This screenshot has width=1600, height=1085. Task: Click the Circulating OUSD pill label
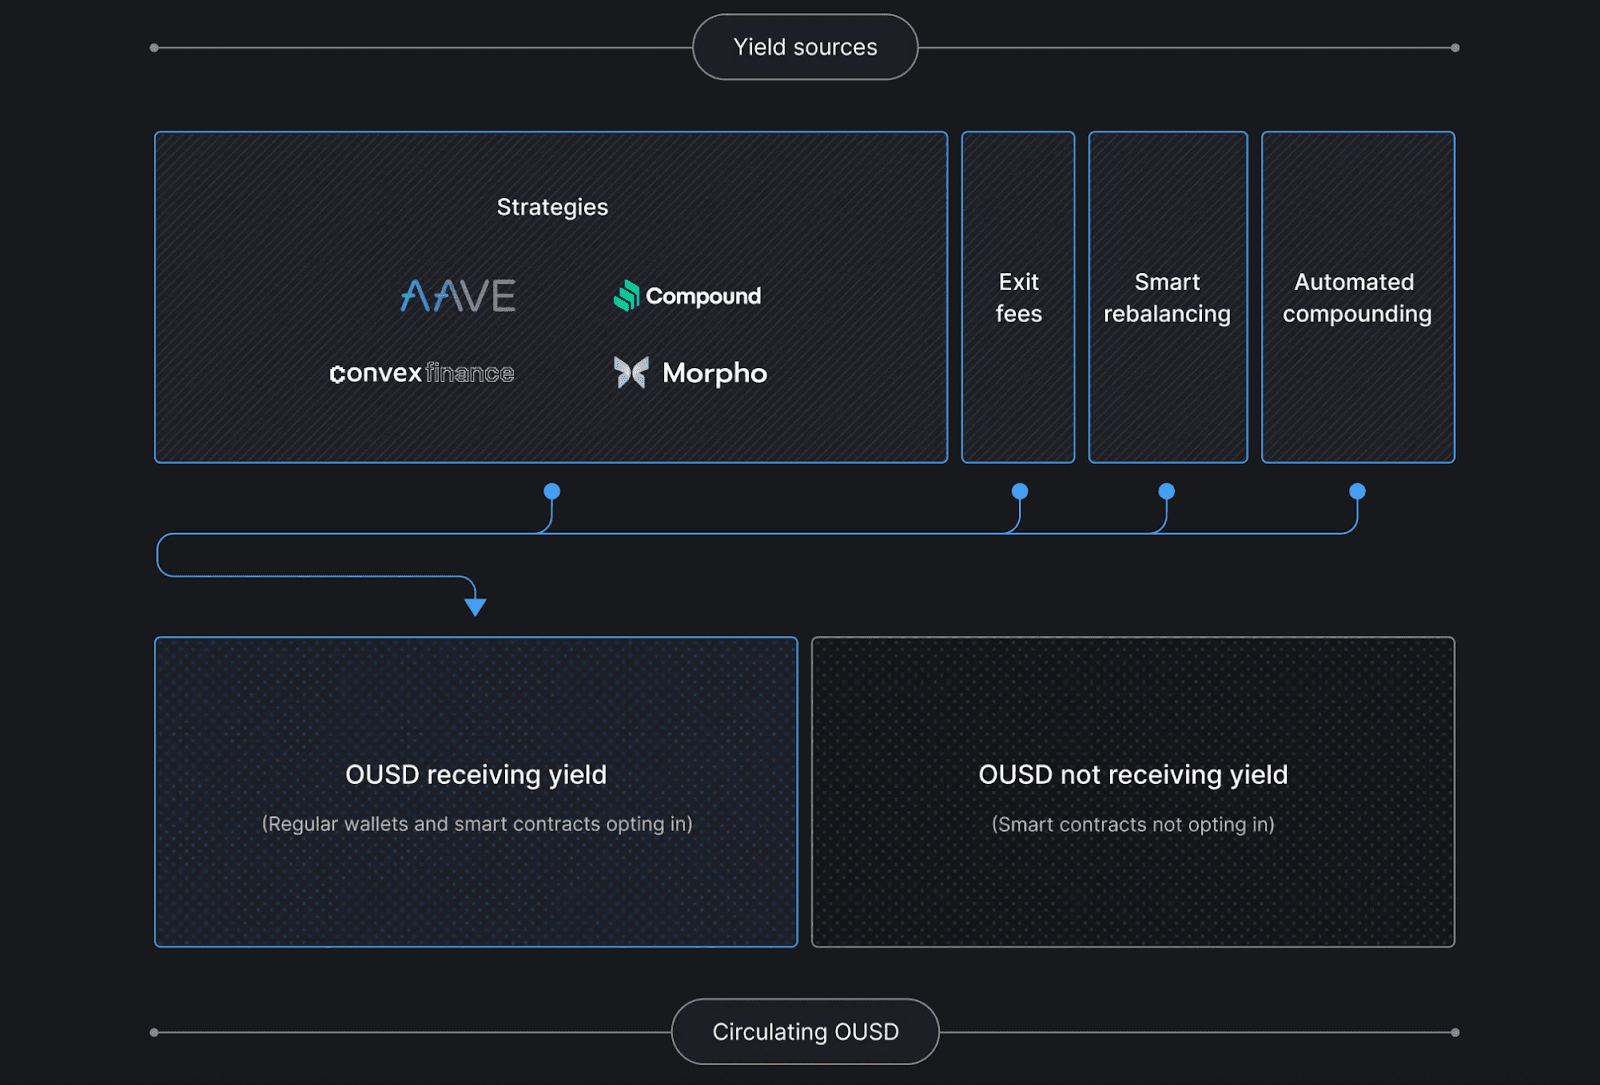click(x=805, y=1032)
